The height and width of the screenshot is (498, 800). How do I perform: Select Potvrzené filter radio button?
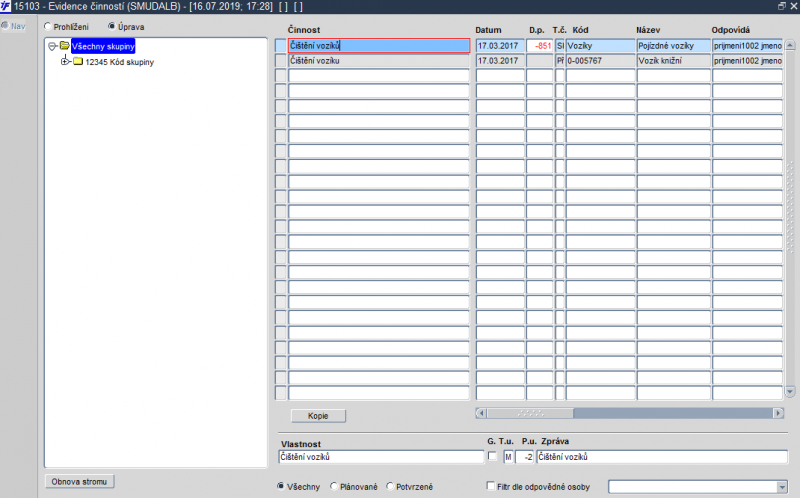(x=390, y=486)
